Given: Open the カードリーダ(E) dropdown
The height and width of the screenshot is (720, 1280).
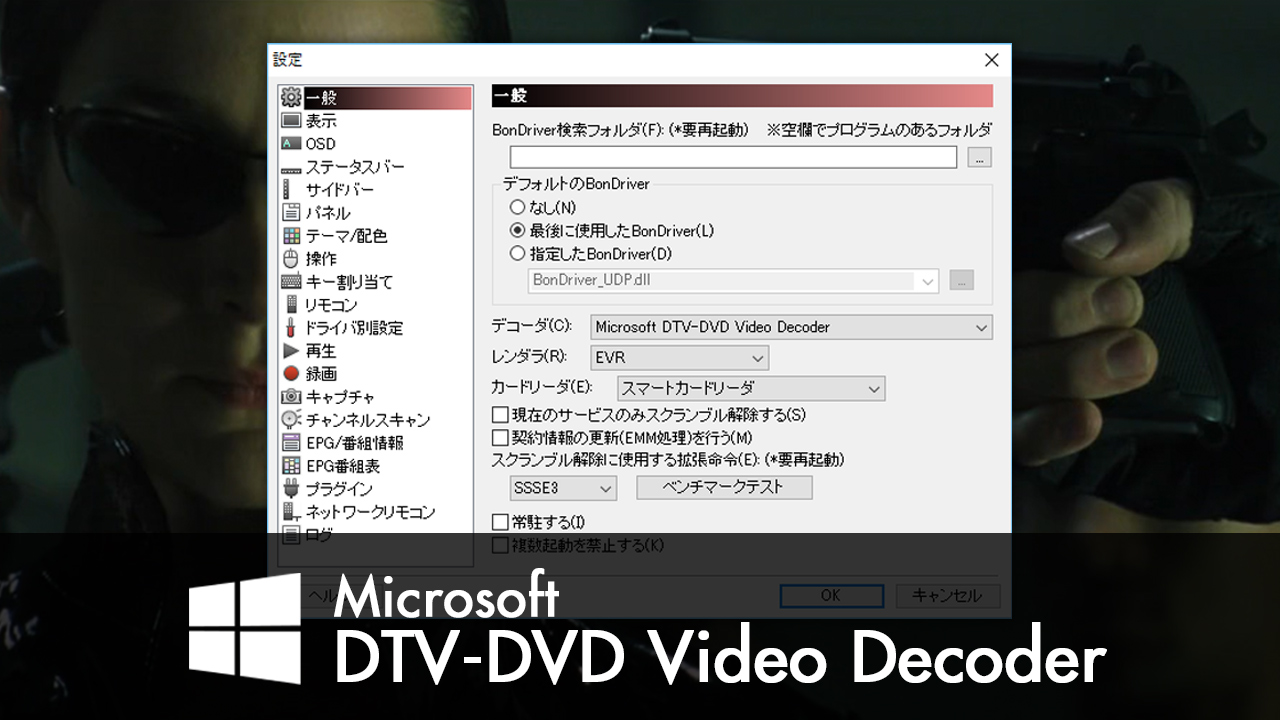Looking at the screenshot, I should point(751,388).
